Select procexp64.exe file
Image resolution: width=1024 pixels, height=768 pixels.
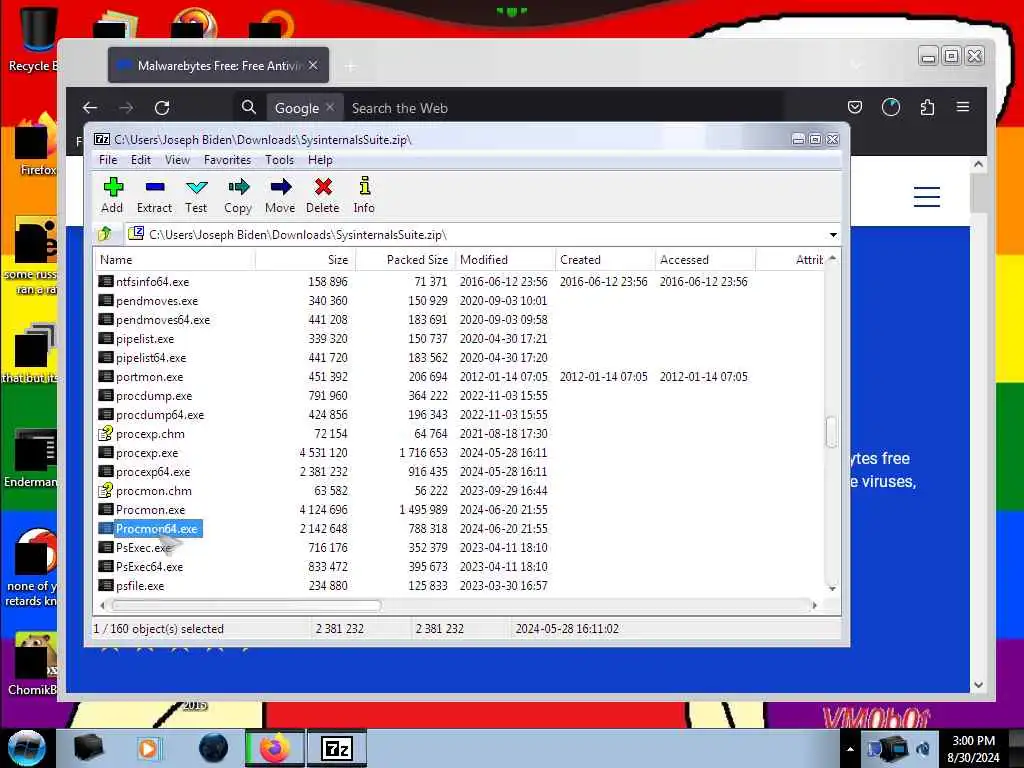(x=153, y=472)
